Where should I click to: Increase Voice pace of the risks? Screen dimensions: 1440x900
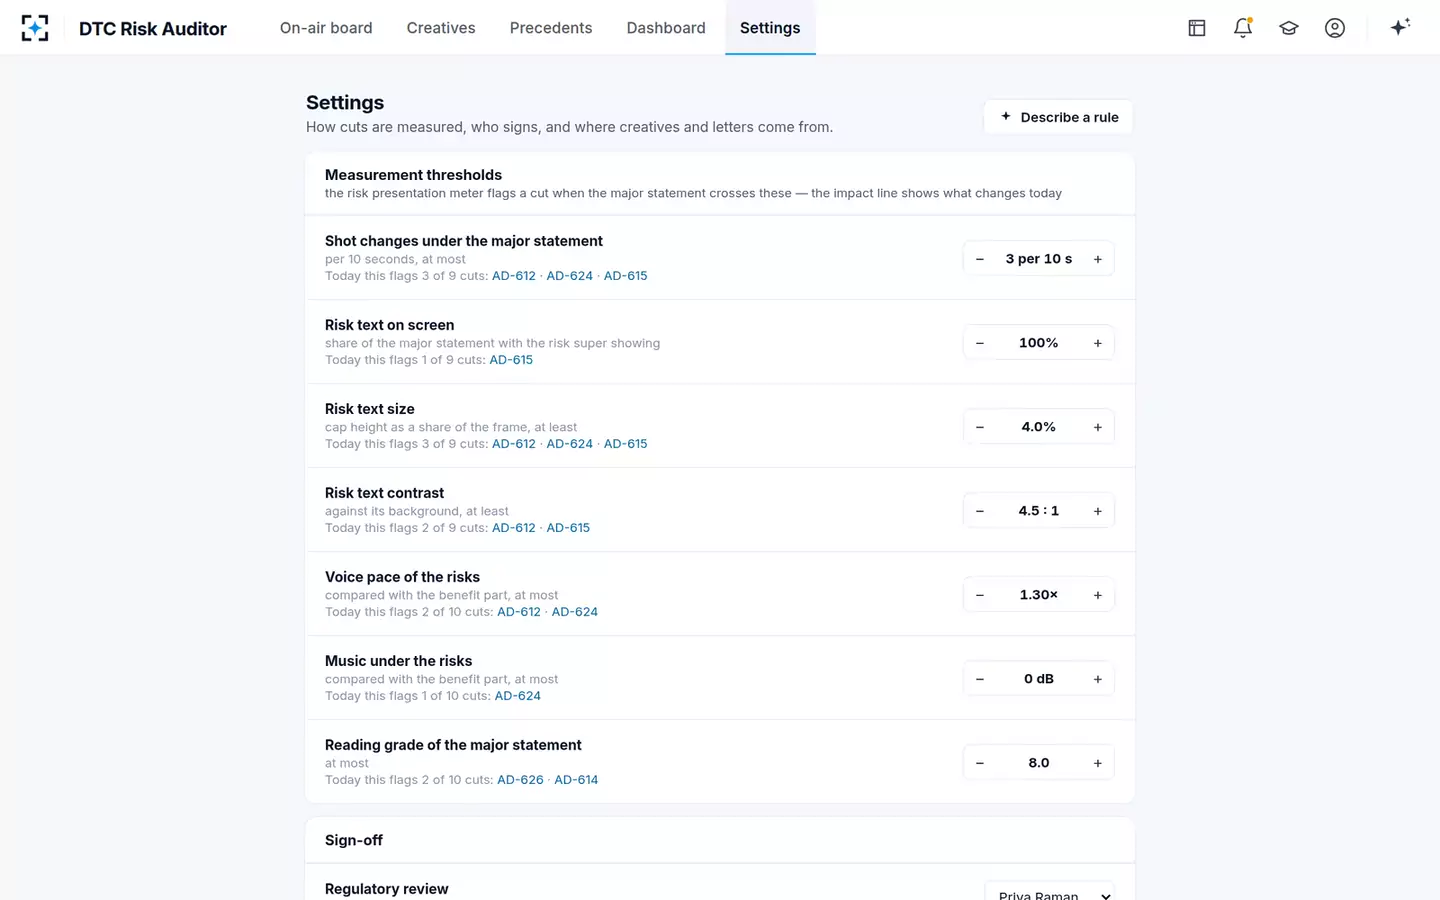[x=1098, y=595]
